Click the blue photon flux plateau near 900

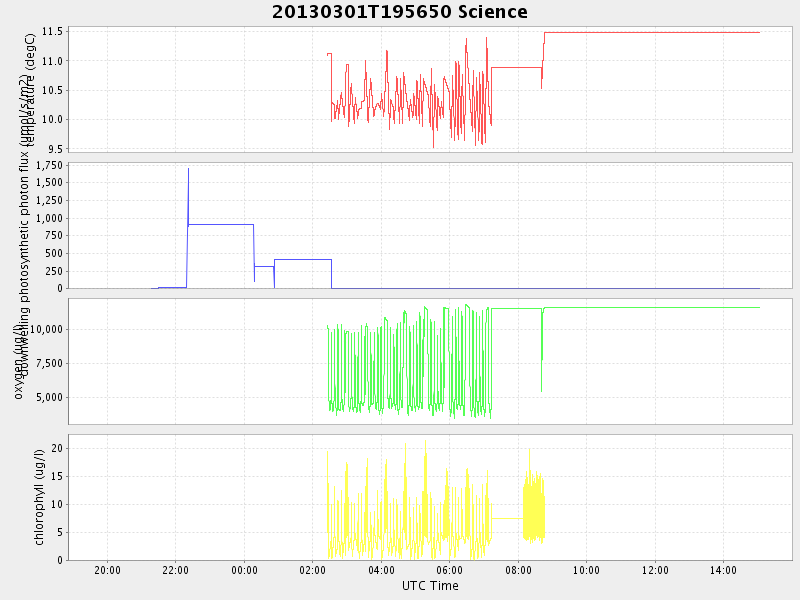221,224
